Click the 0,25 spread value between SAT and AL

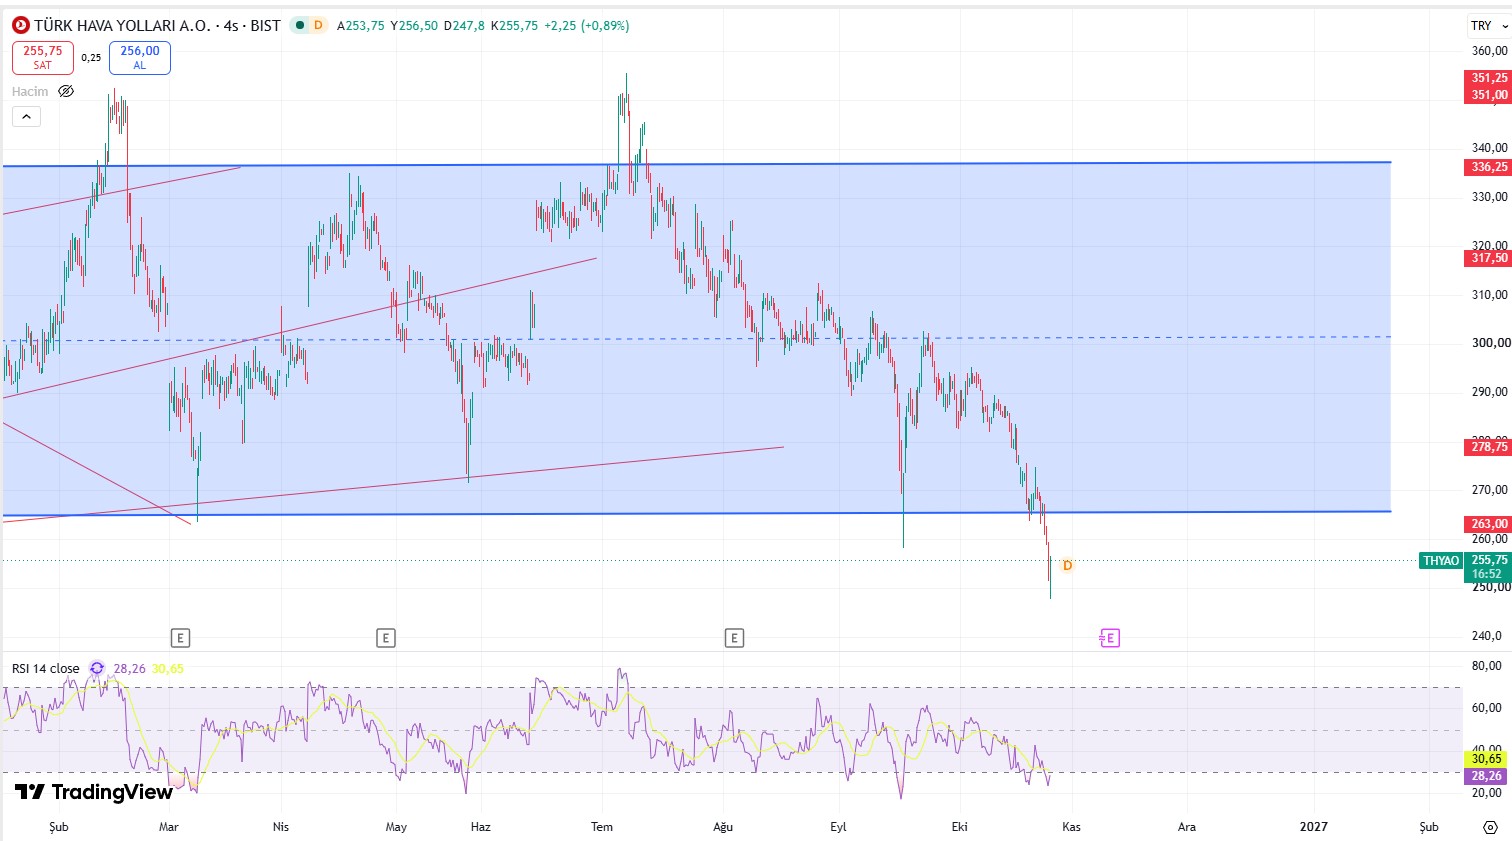(x=91, y=57)
